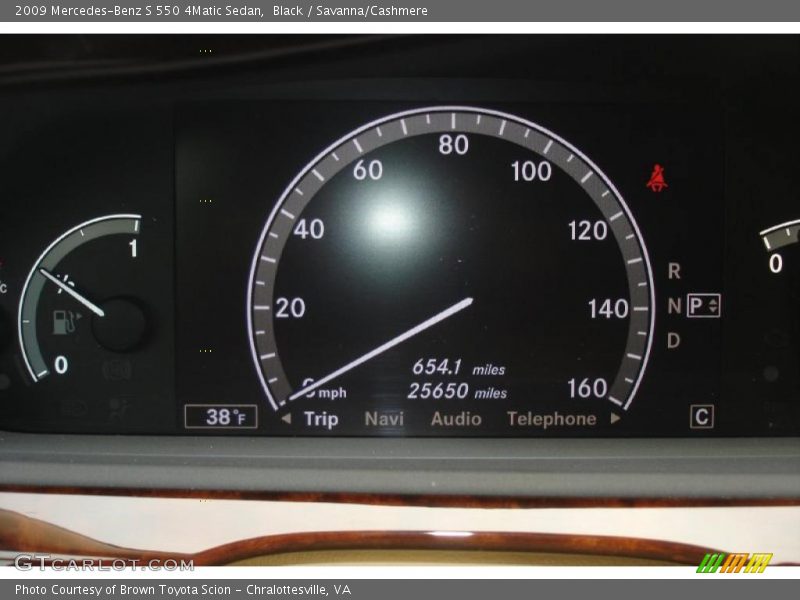
Task: Select the Trip menu item
Action: (x=321, y=419)
